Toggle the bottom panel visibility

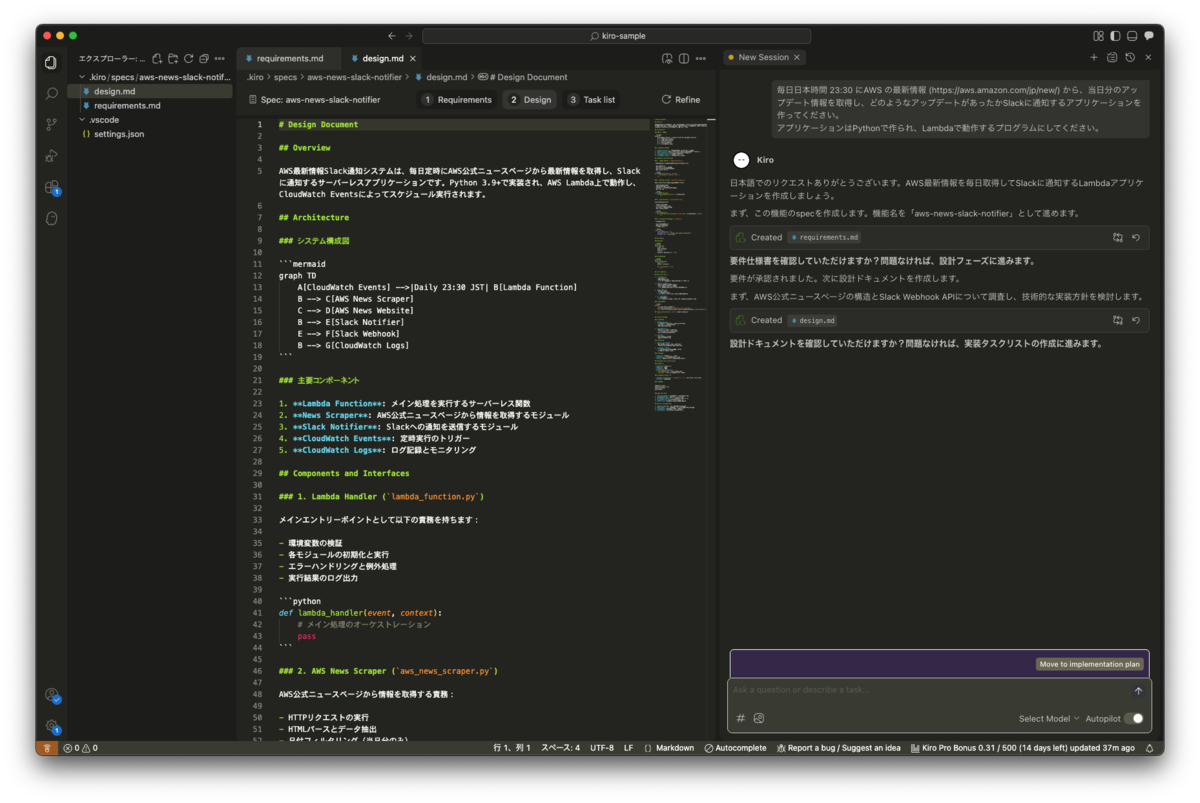1132,36
